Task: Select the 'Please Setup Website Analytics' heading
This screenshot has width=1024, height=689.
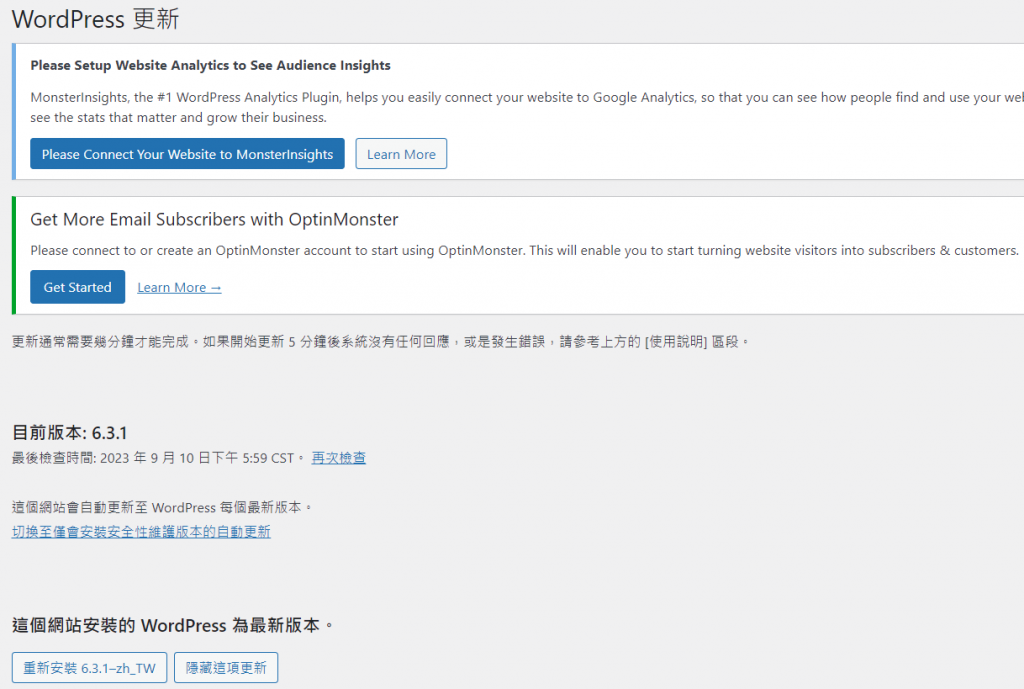Action: point(210,65)
